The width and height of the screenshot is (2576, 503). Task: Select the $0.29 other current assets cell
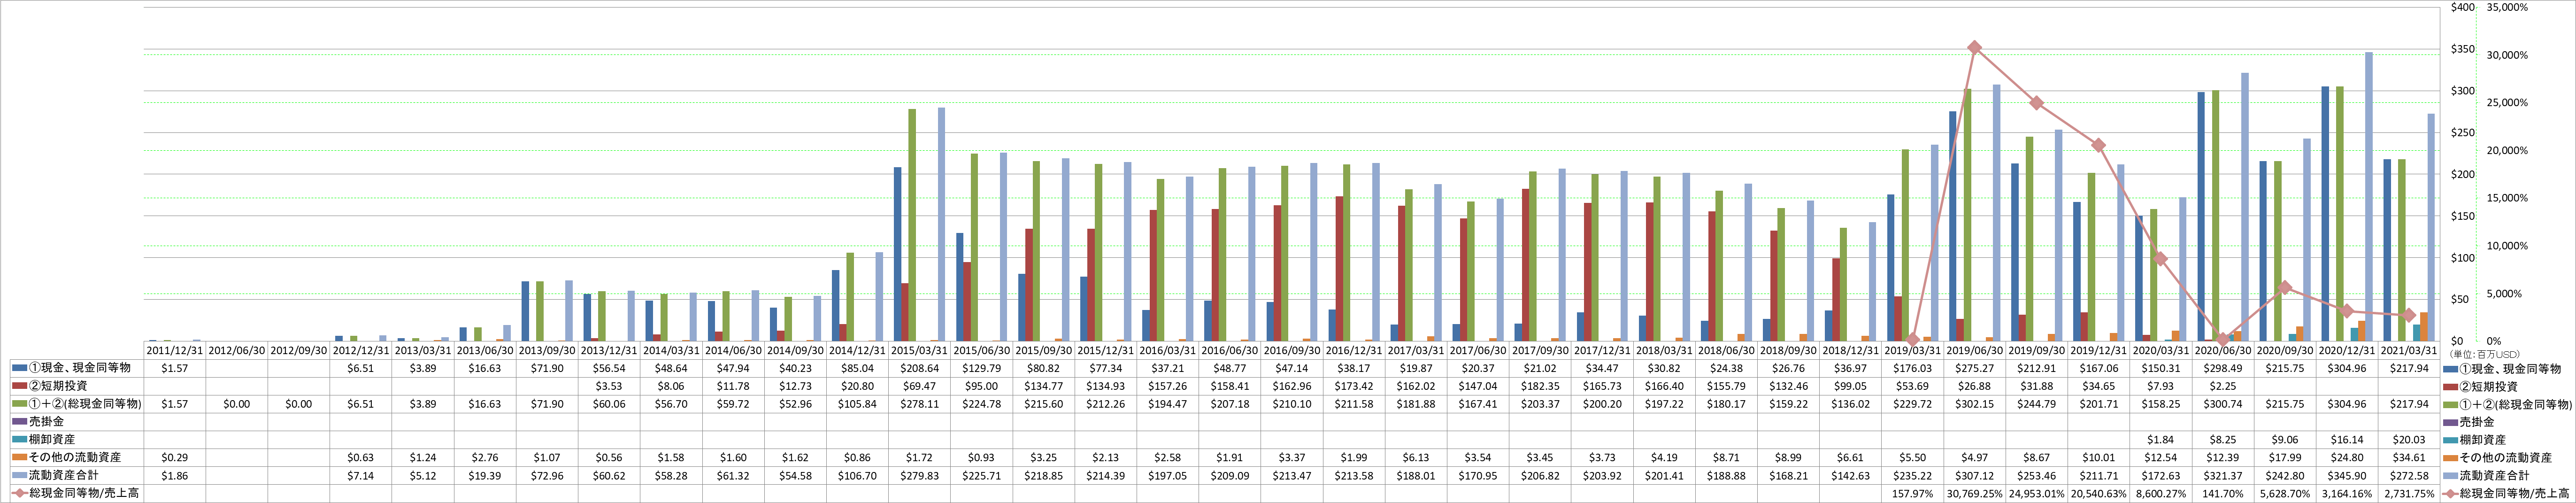tap(175, 457)
